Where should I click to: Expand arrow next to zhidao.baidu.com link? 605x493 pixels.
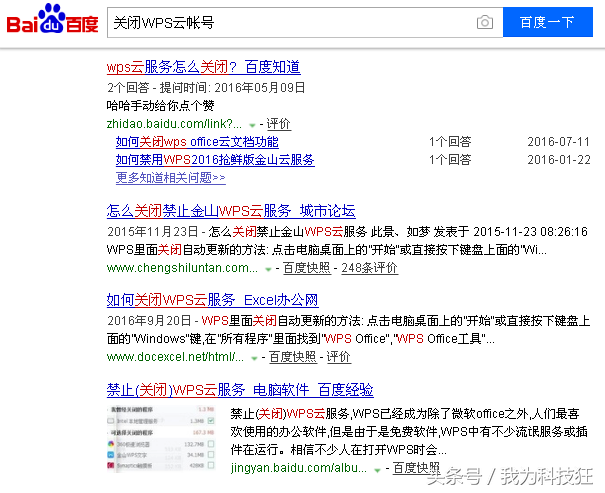(x=252, y=125)
